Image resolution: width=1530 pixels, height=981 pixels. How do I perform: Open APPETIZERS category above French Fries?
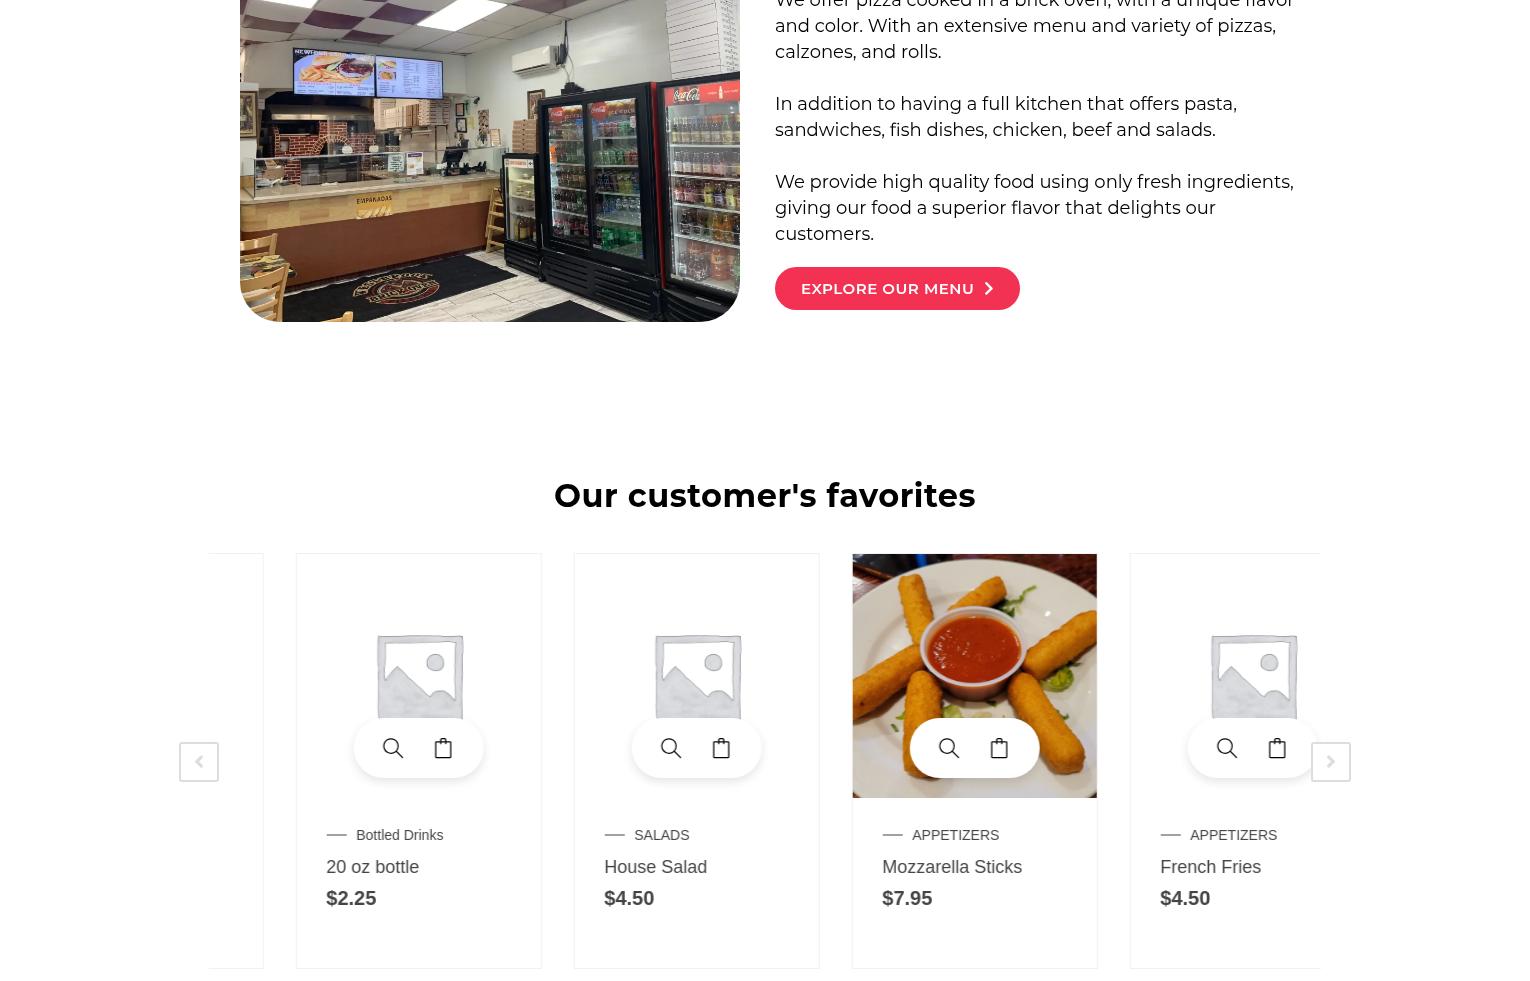[1233, 835]
